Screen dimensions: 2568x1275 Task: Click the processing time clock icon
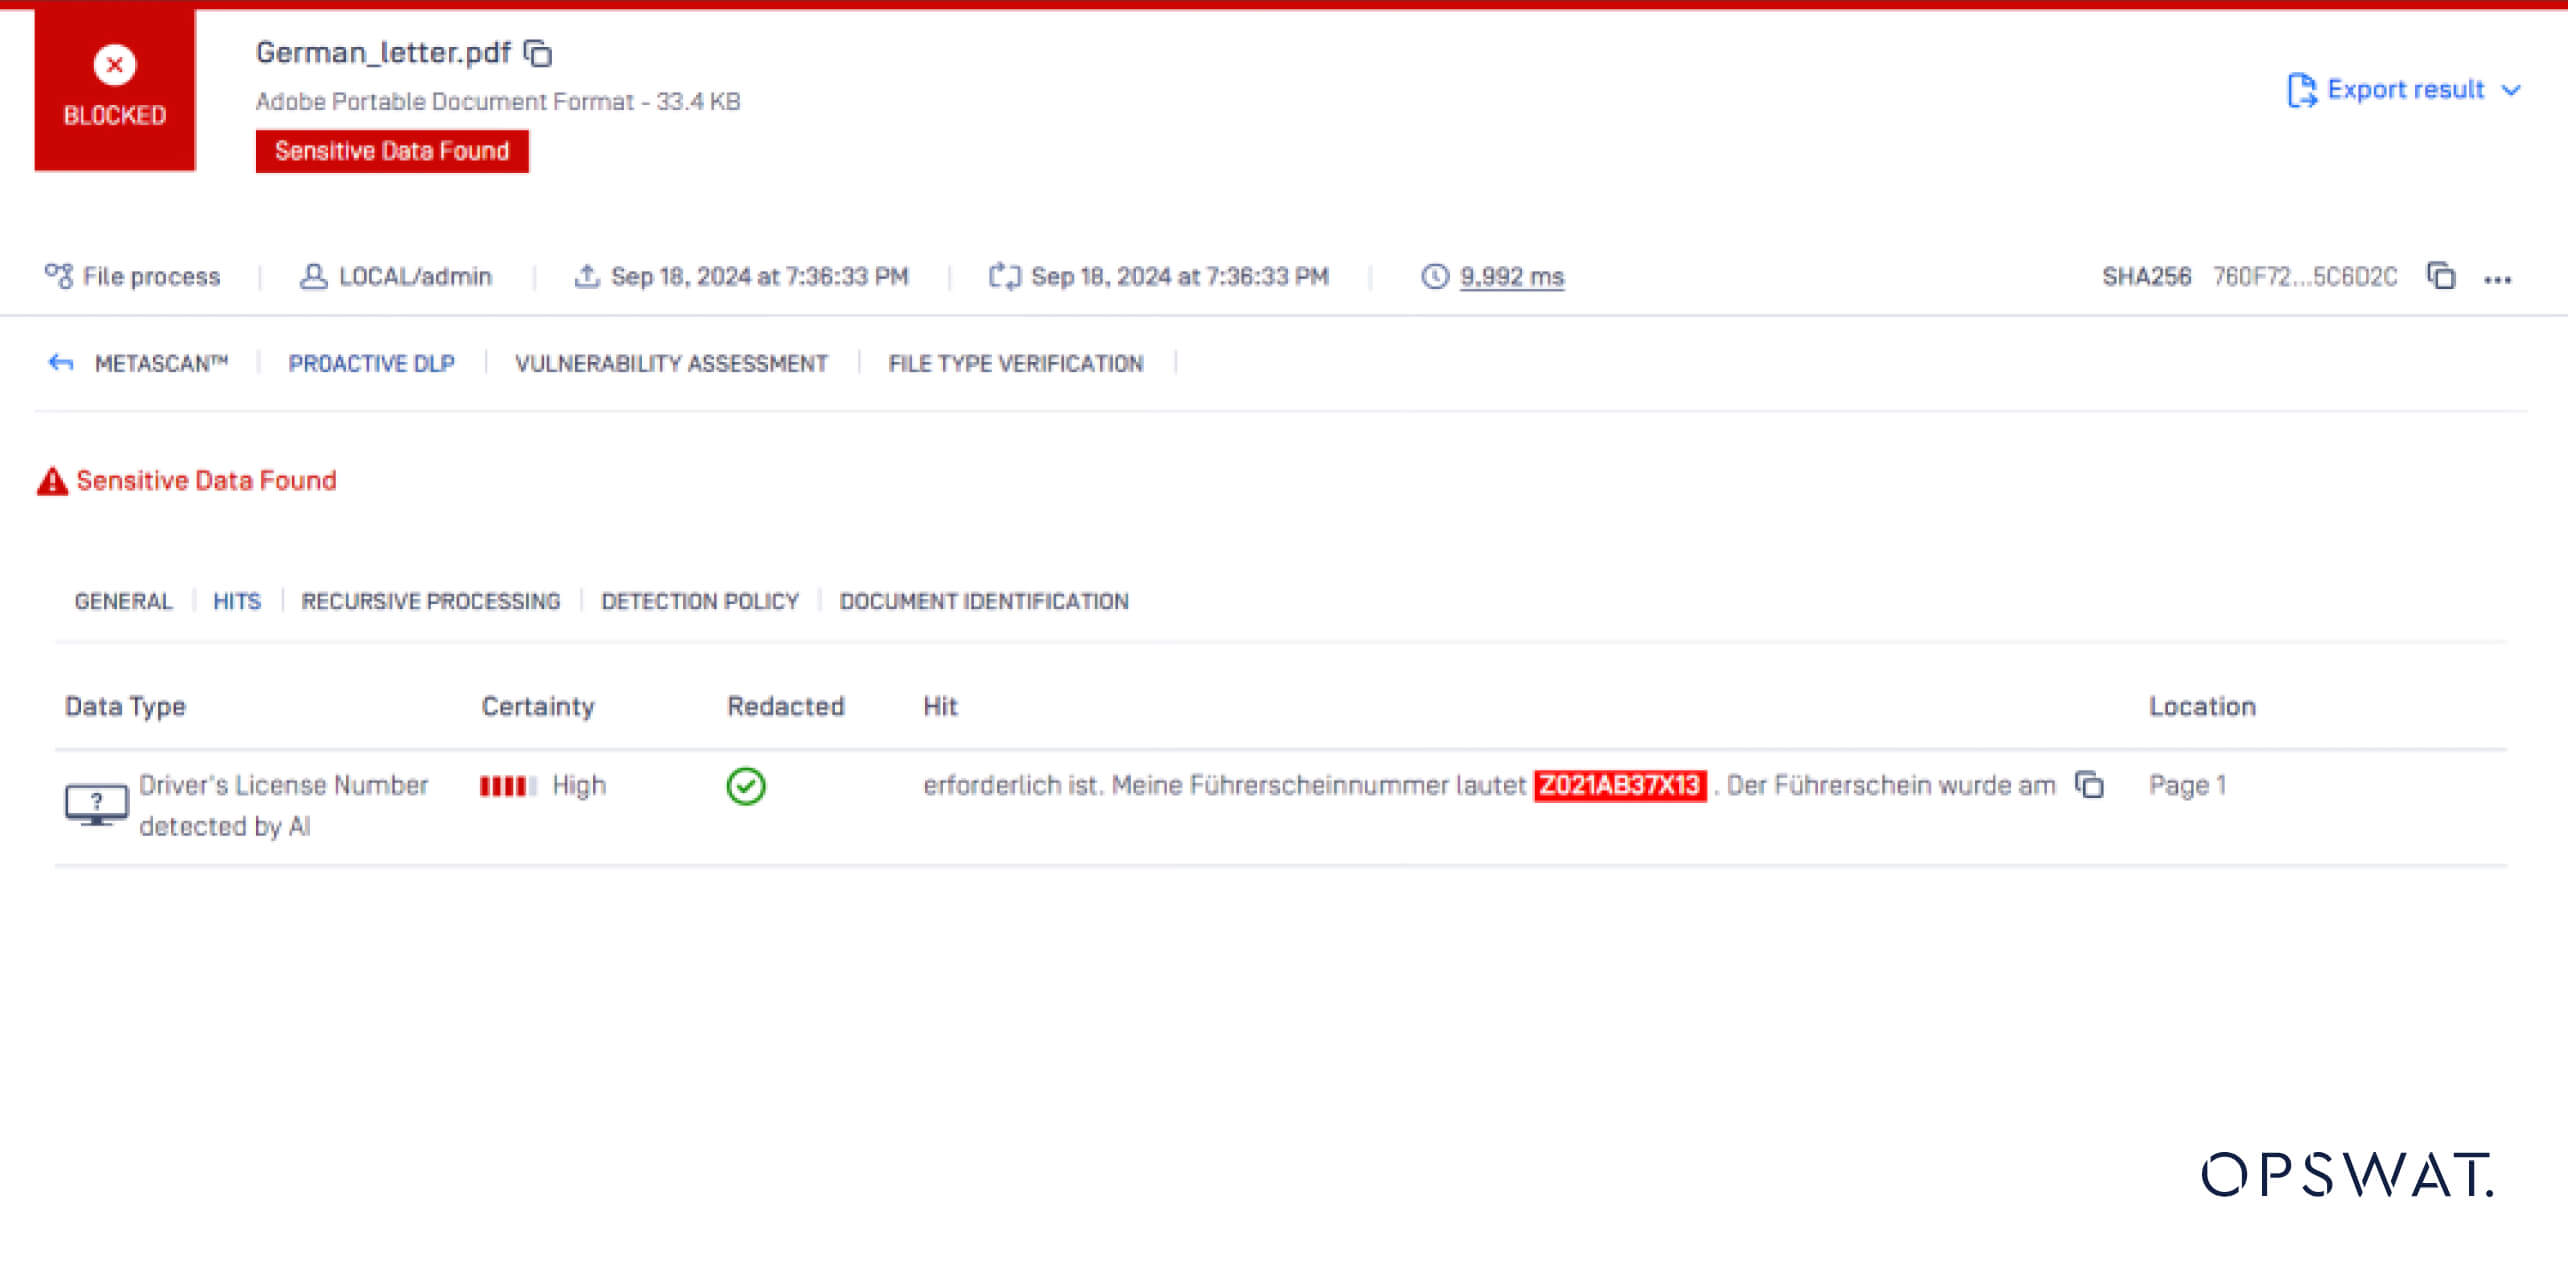[x=1435, y=276]
